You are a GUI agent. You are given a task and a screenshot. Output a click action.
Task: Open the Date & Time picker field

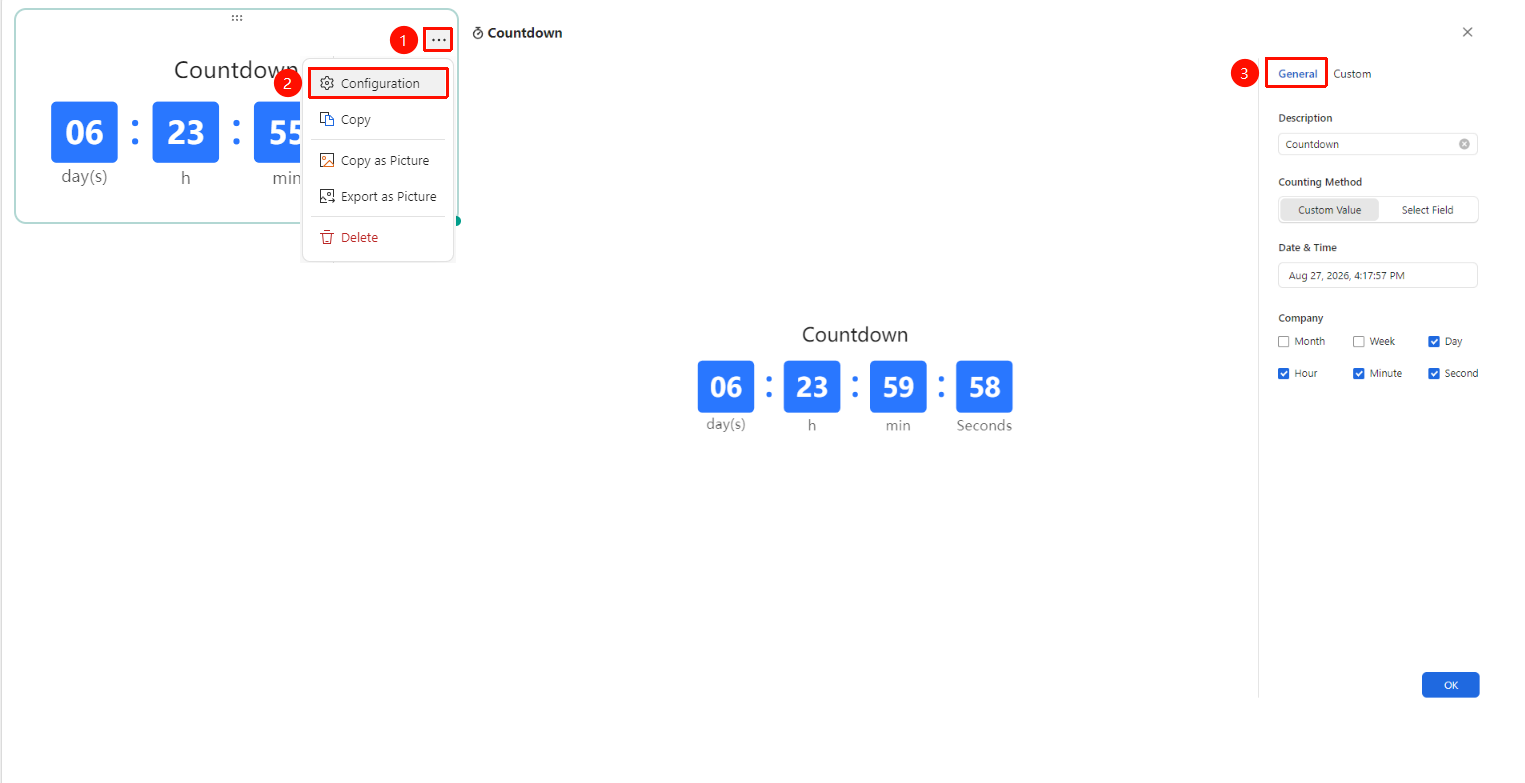point(1378,275)
